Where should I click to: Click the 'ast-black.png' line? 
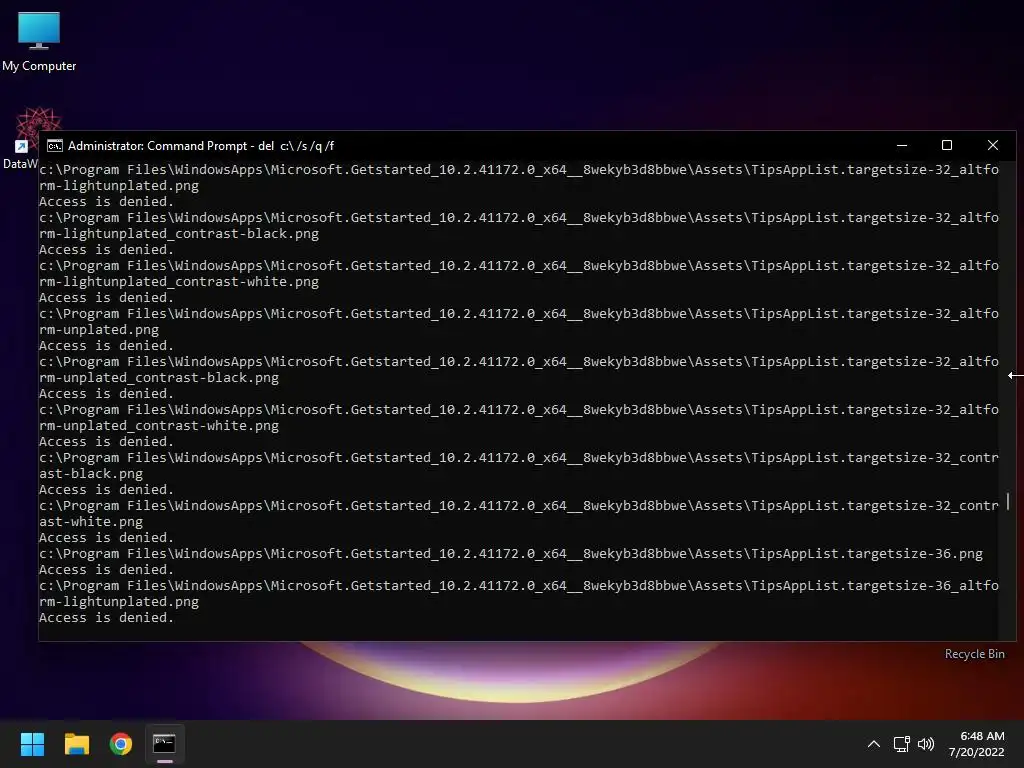[x=91, y=474]
